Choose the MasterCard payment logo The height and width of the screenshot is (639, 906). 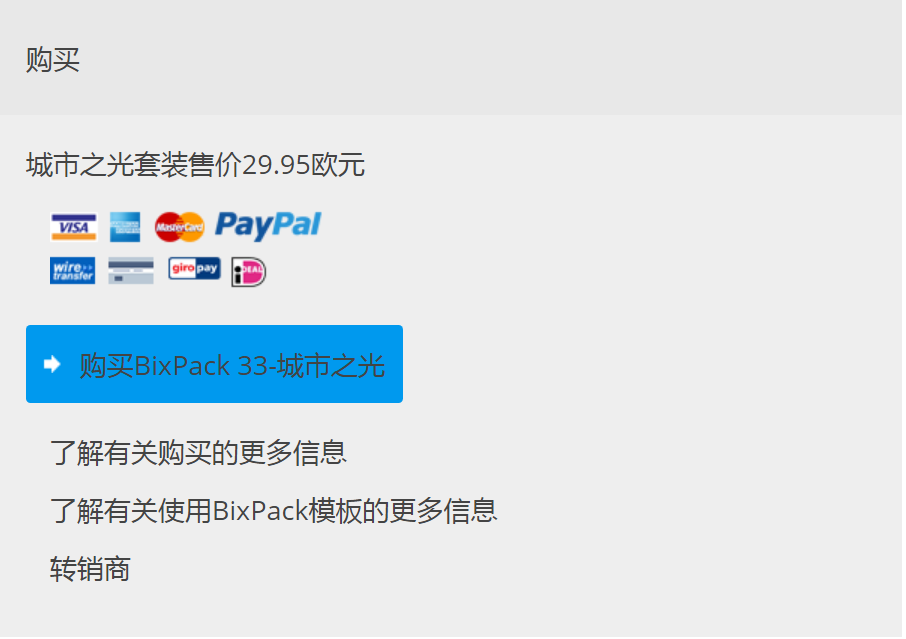(180, 227)
